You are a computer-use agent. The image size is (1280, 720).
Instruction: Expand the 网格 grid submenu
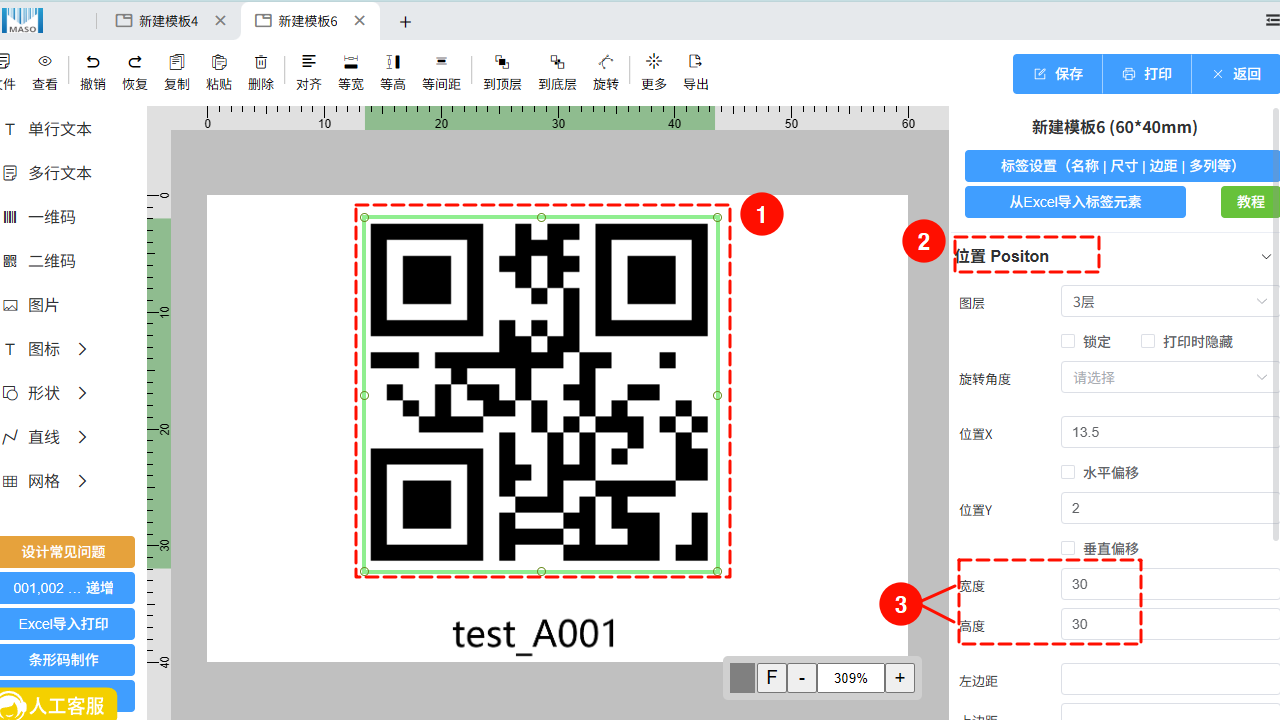pyautogui.click(x=83, y=481)
